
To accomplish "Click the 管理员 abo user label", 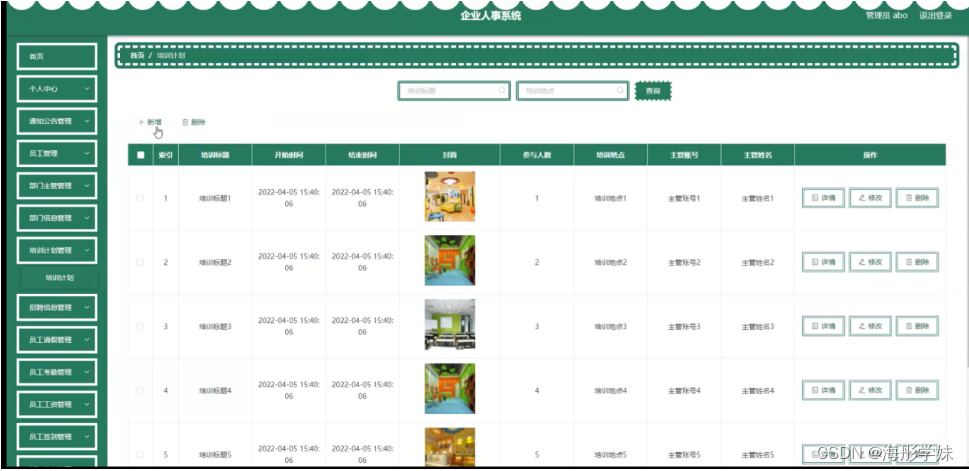I will (x=886, y=15).
